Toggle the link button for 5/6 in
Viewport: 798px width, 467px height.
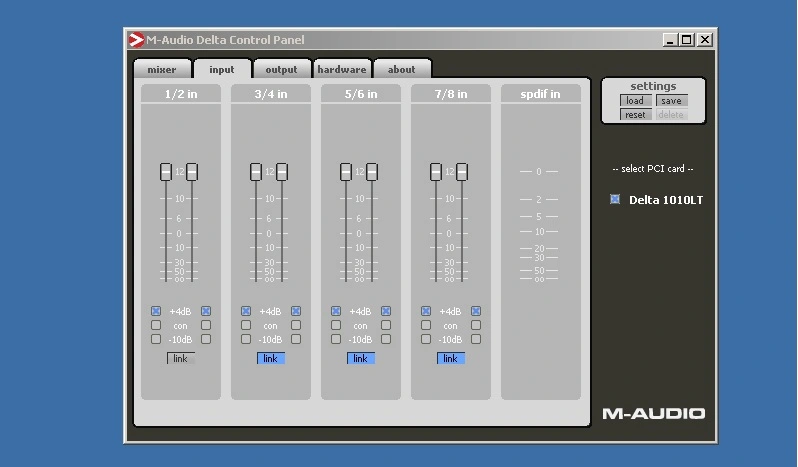360,358
